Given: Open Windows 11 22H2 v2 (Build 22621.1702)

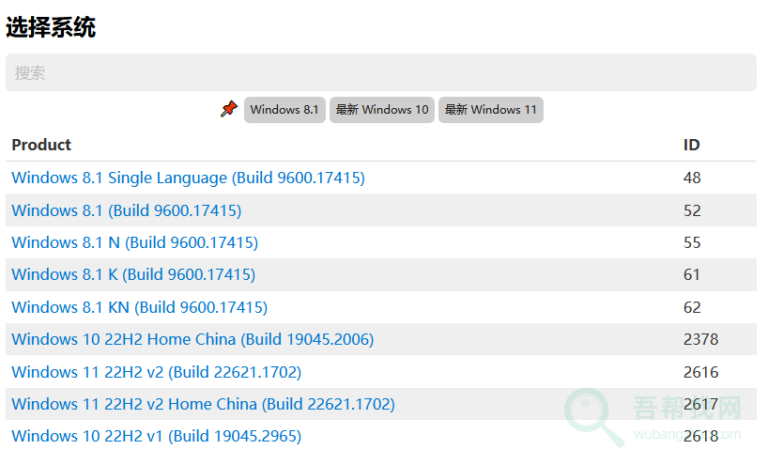Looking at the screenshot, I should point(156,372).
